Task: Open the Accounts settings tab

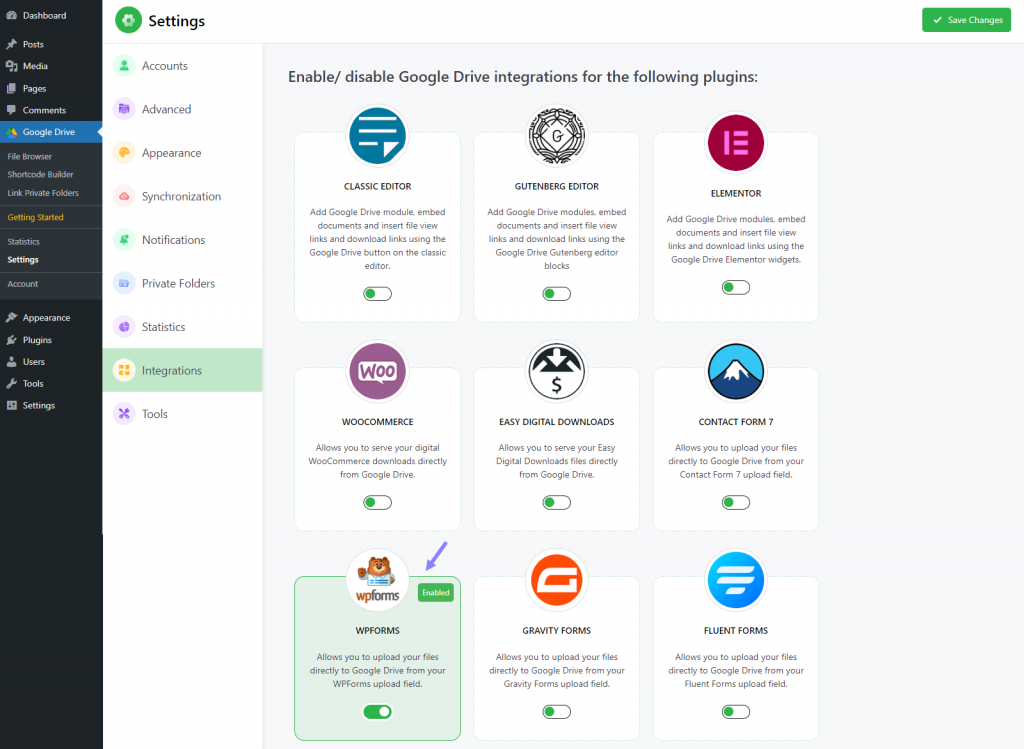Action: point(183,65)
